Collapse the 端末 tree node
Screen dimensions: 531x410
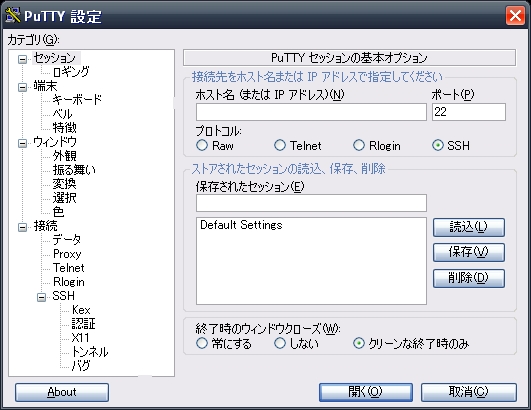pos(22,87)
